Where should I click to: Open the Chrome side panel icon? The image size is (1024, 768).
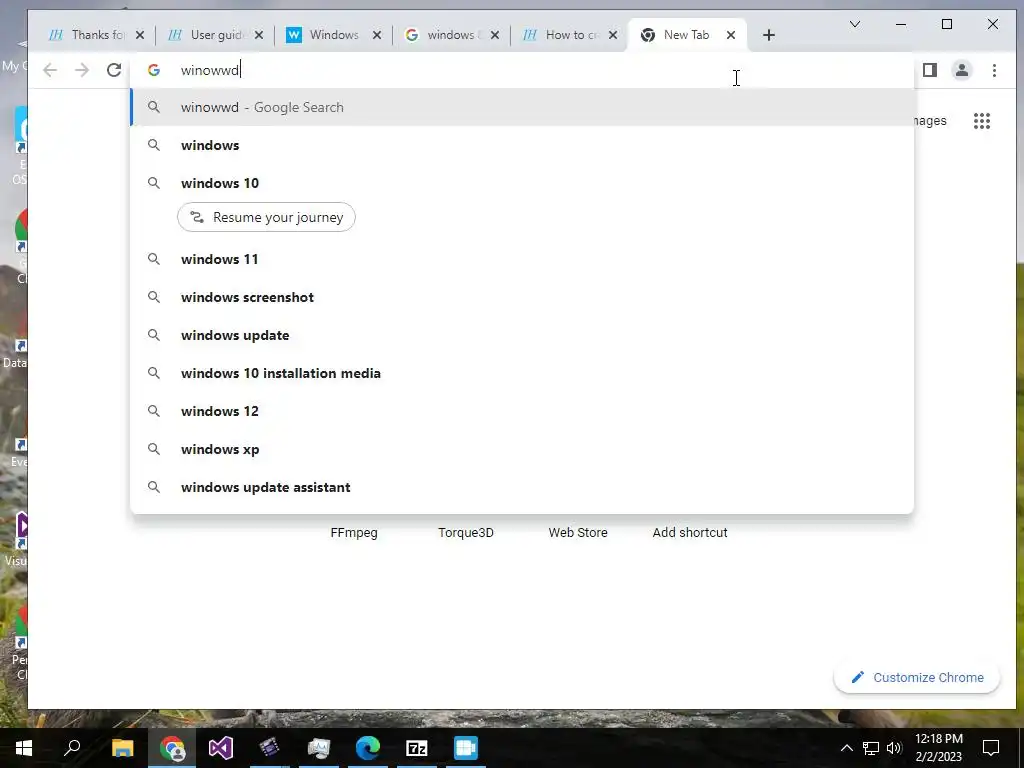930,70
